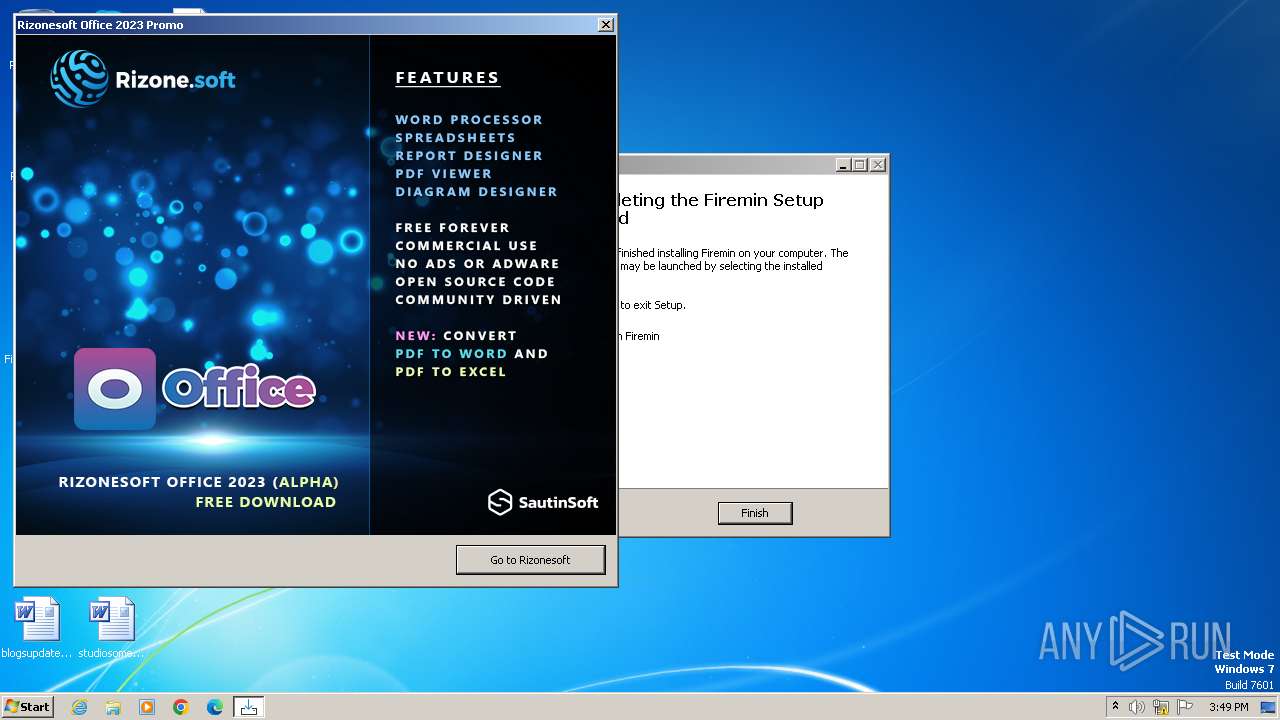
Task: Click the Show desktop button
Action: coord(1269,707)
